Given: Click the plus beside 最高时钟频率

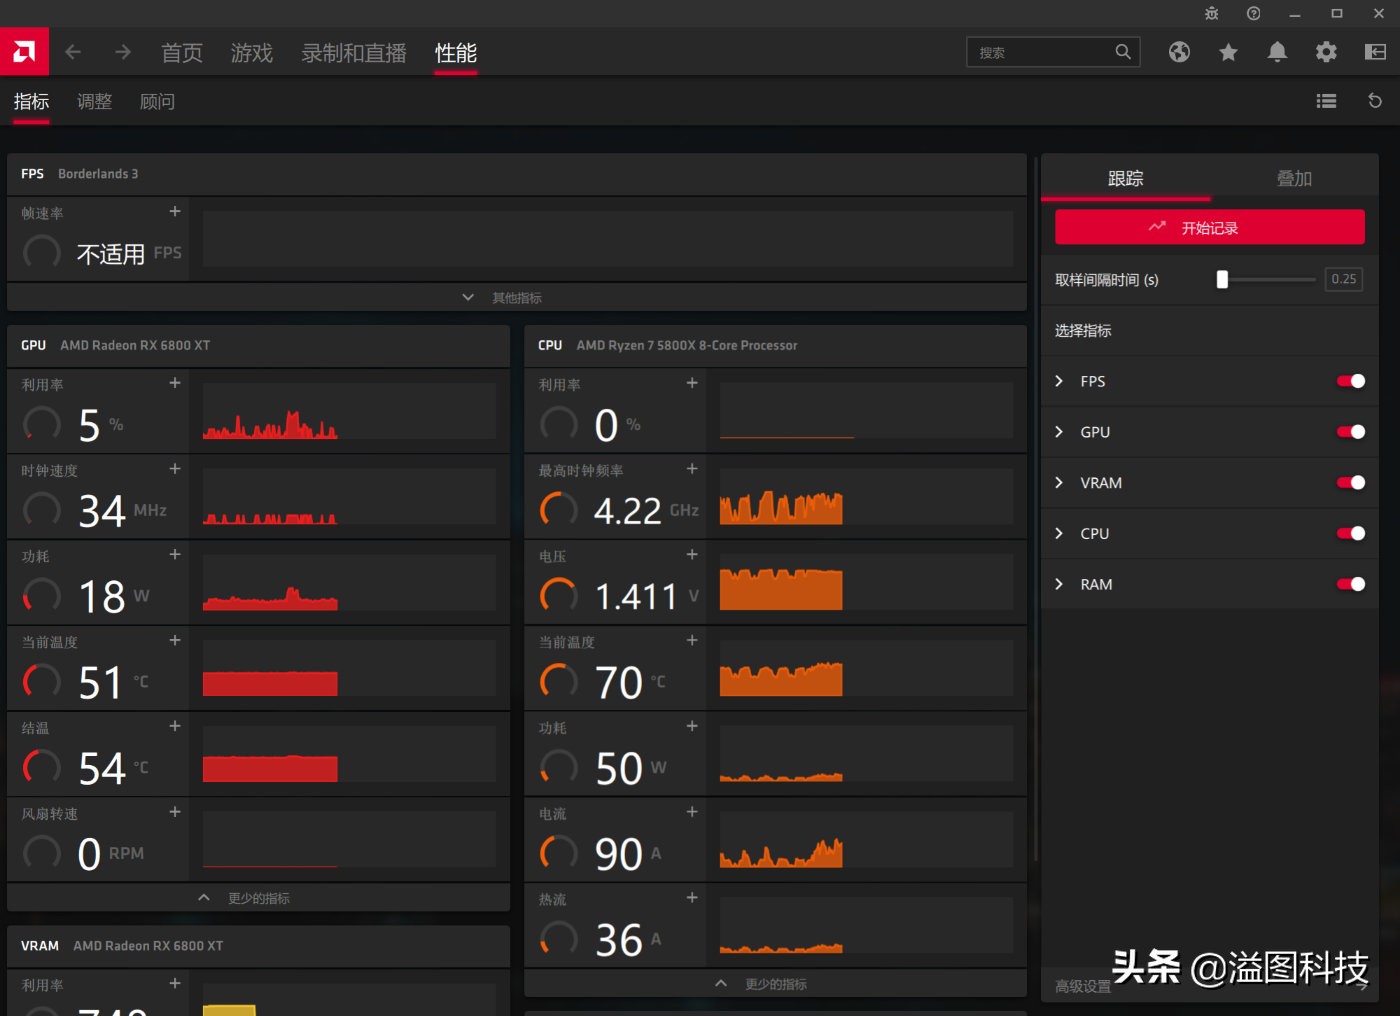Looking at the screenshot, I should [x=692, y=469].
